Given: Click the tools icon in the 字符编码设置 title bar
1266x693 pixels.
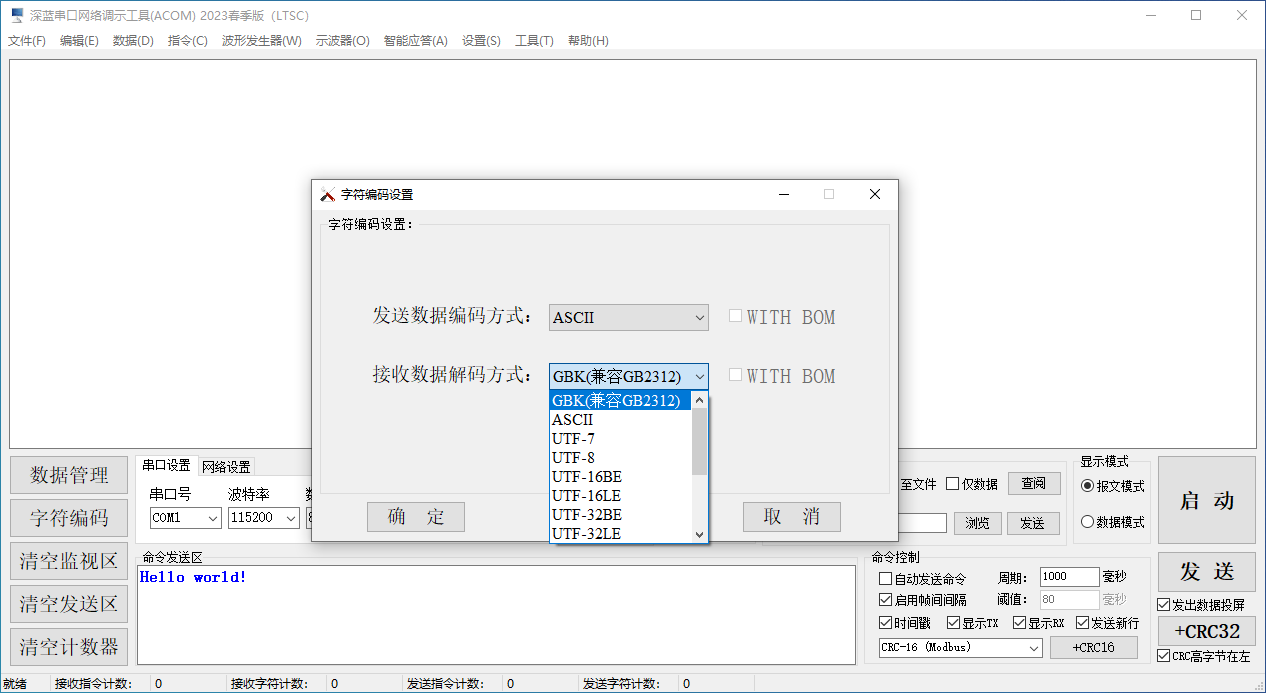Looking at the screenshot, I should click(327, 195).
